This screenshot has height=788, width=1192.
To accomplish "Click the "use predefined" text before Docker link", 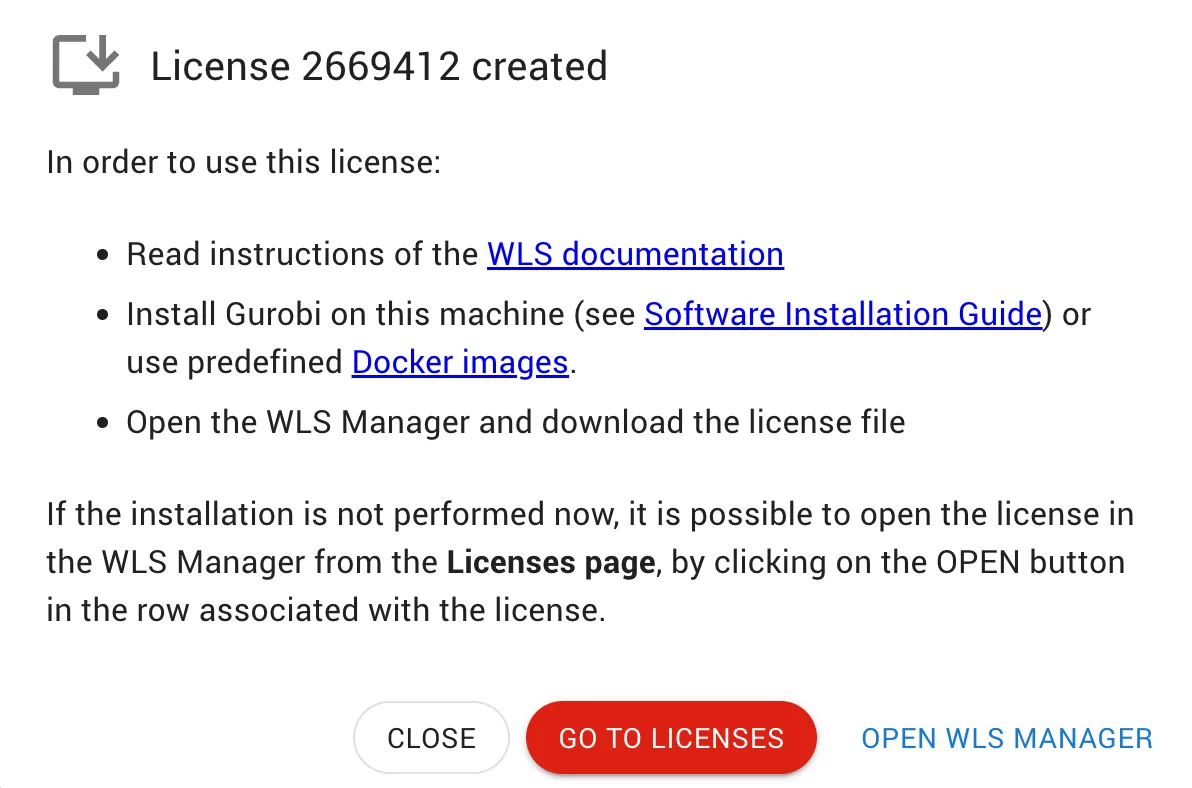I will pyautogui.click(x=236, y=362).
